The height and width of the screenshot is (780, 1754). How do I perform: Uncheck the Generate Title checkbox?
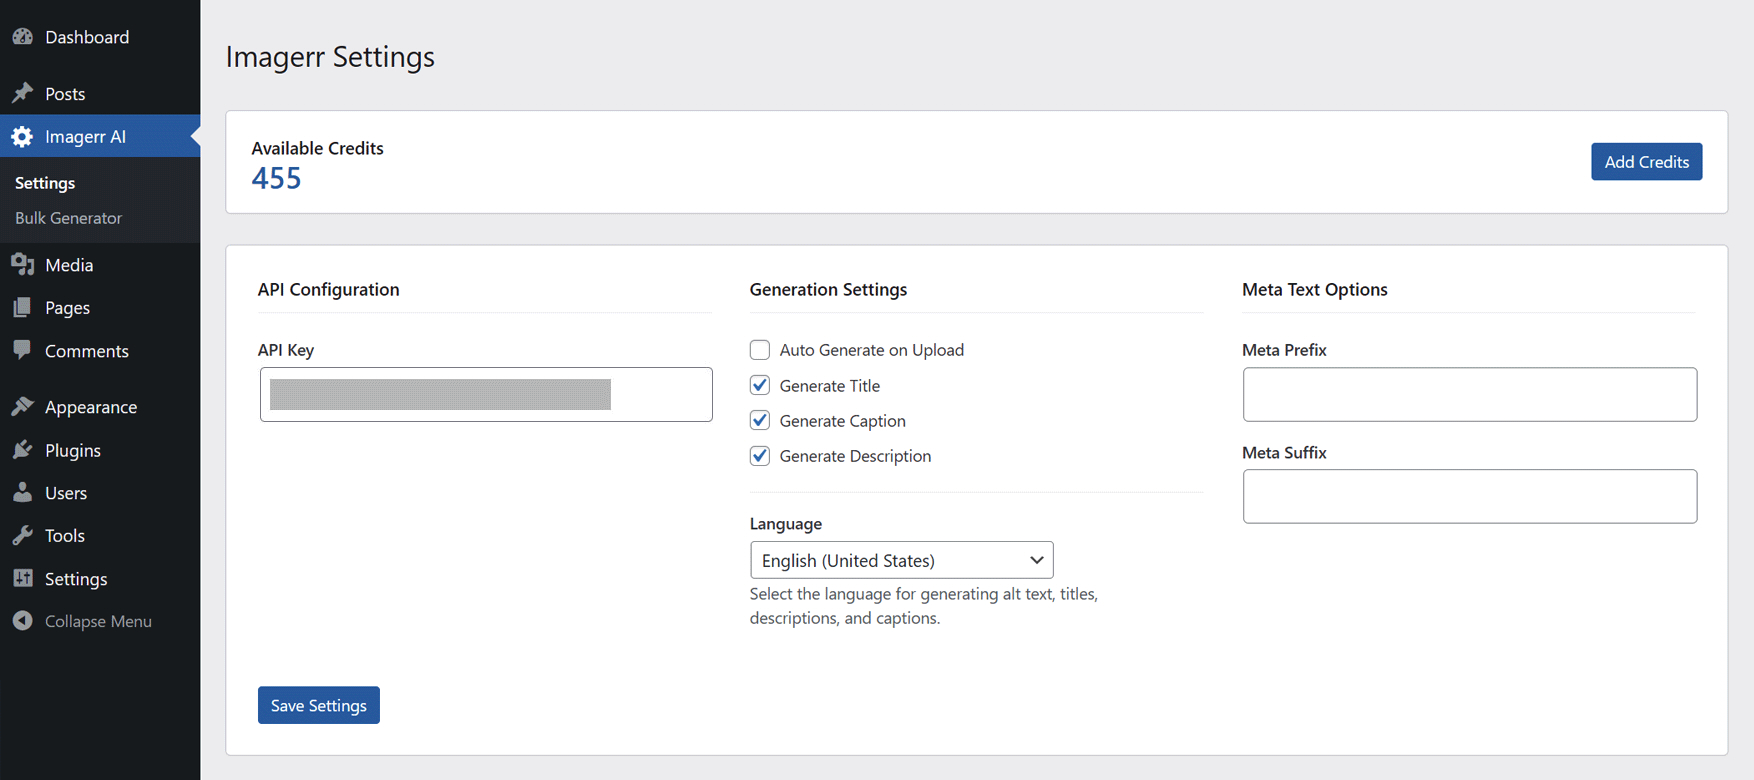[x=760, y=385]
